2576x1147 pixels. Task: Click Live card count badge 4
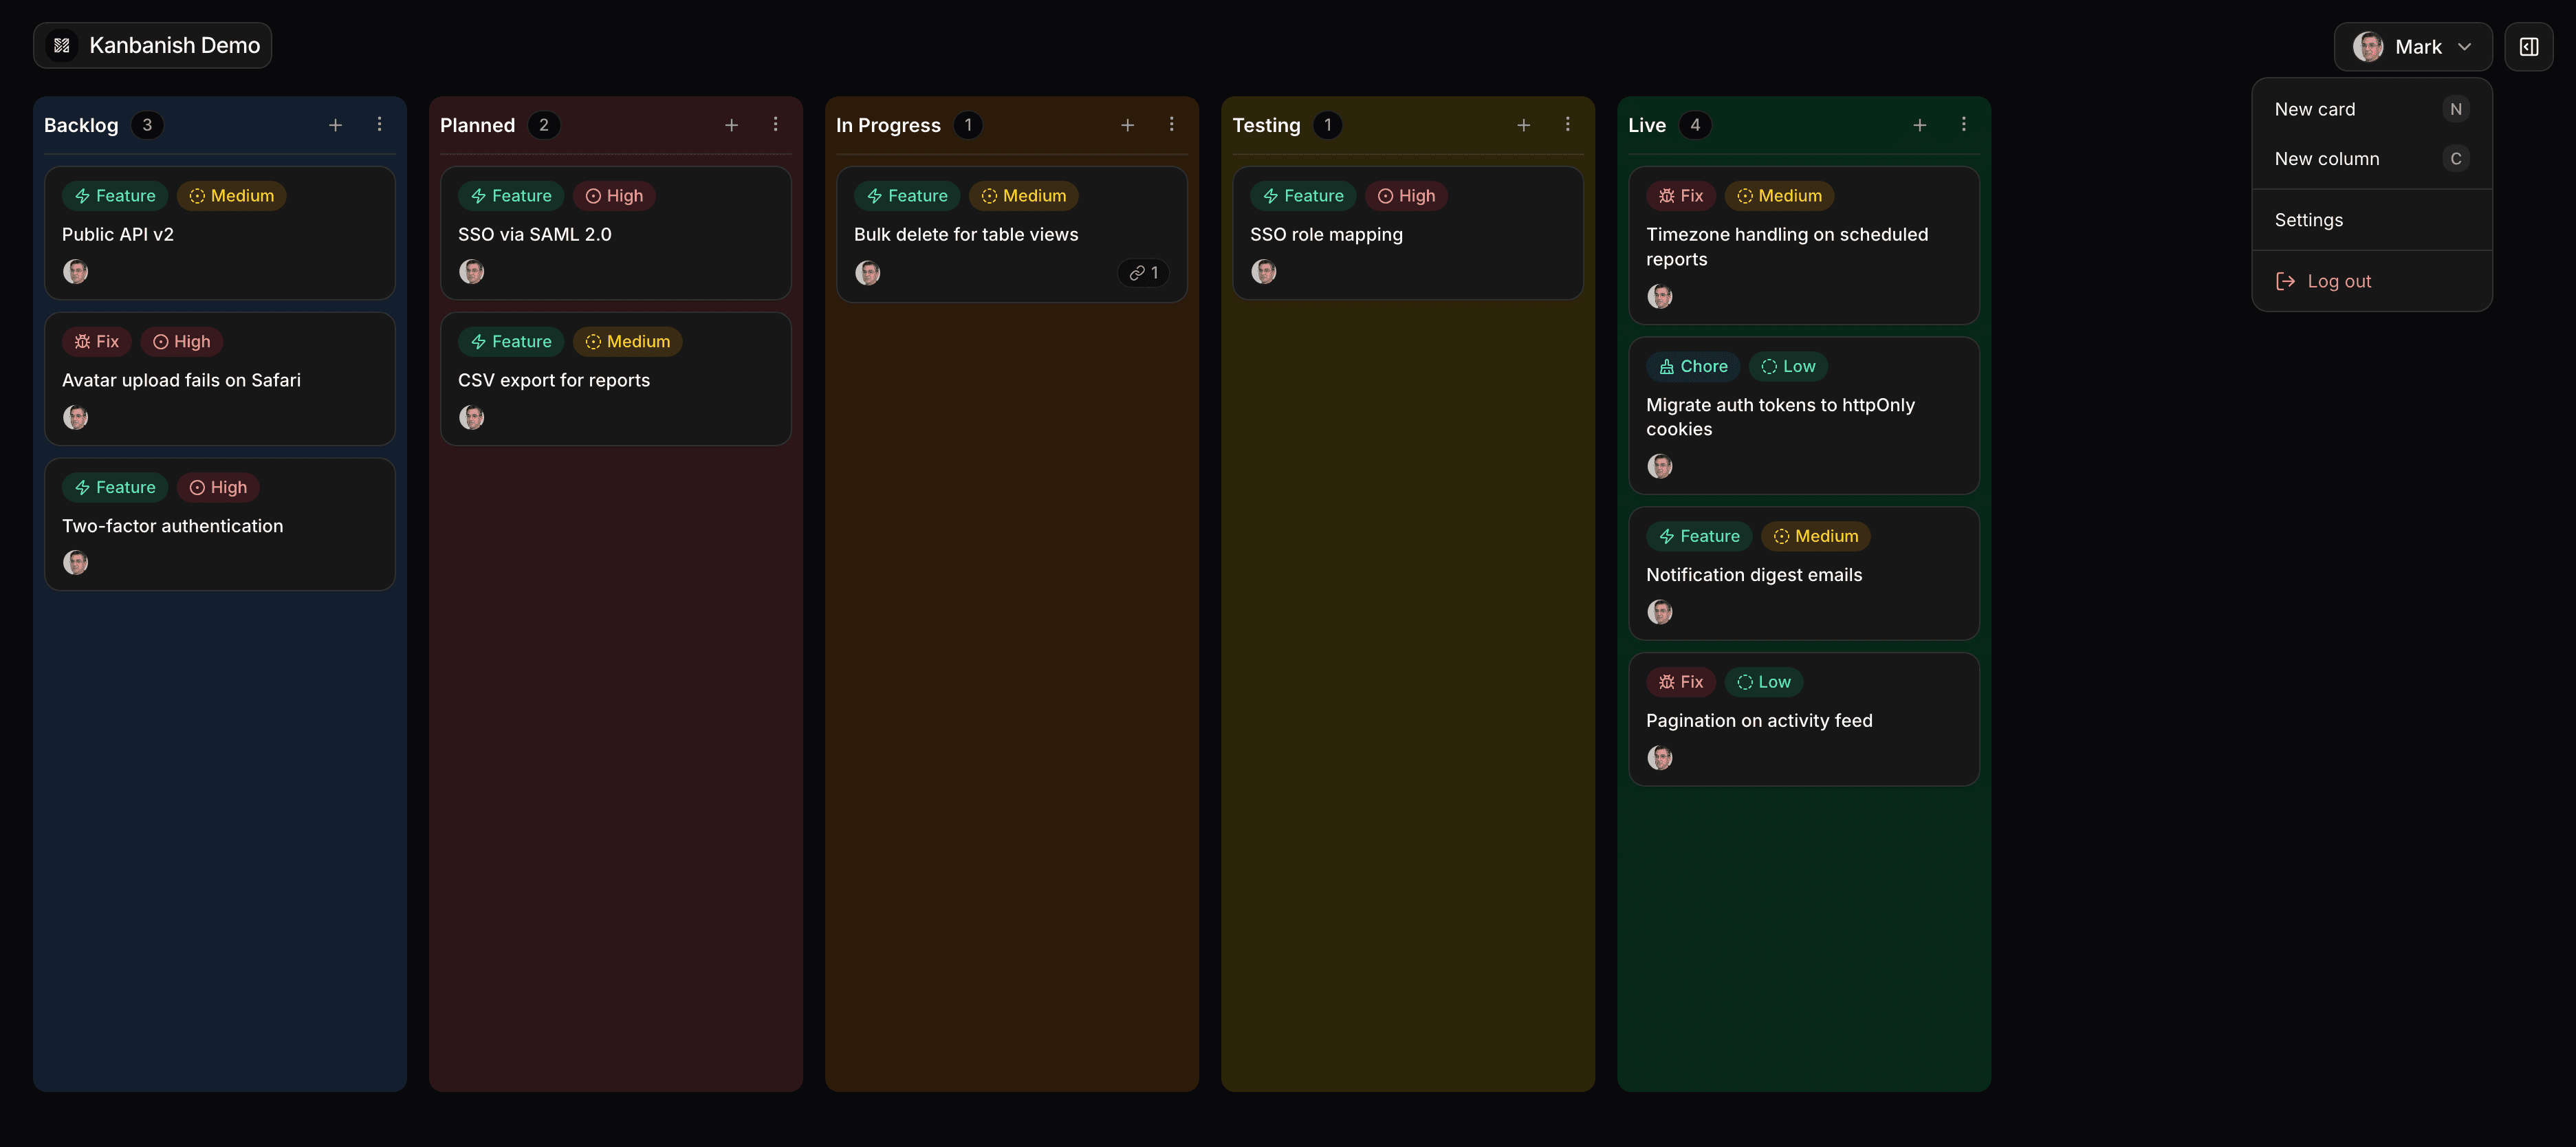point(1695,125)
